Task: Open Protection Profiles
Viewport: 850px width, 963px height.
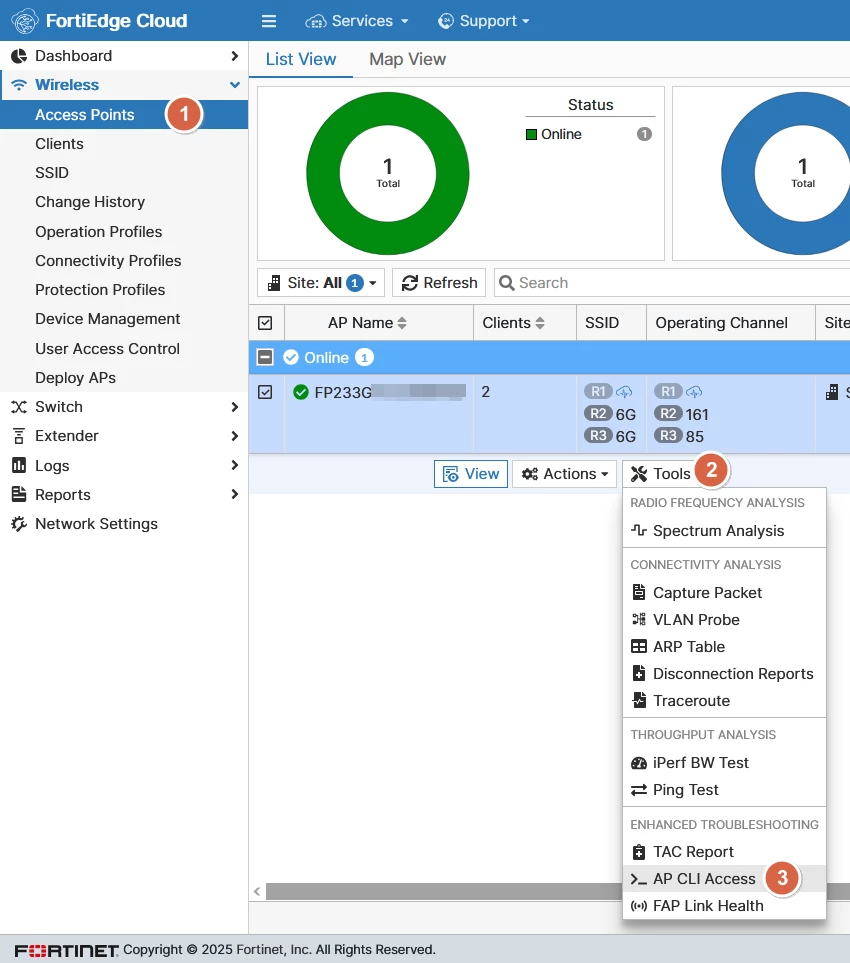Action: 100,290
